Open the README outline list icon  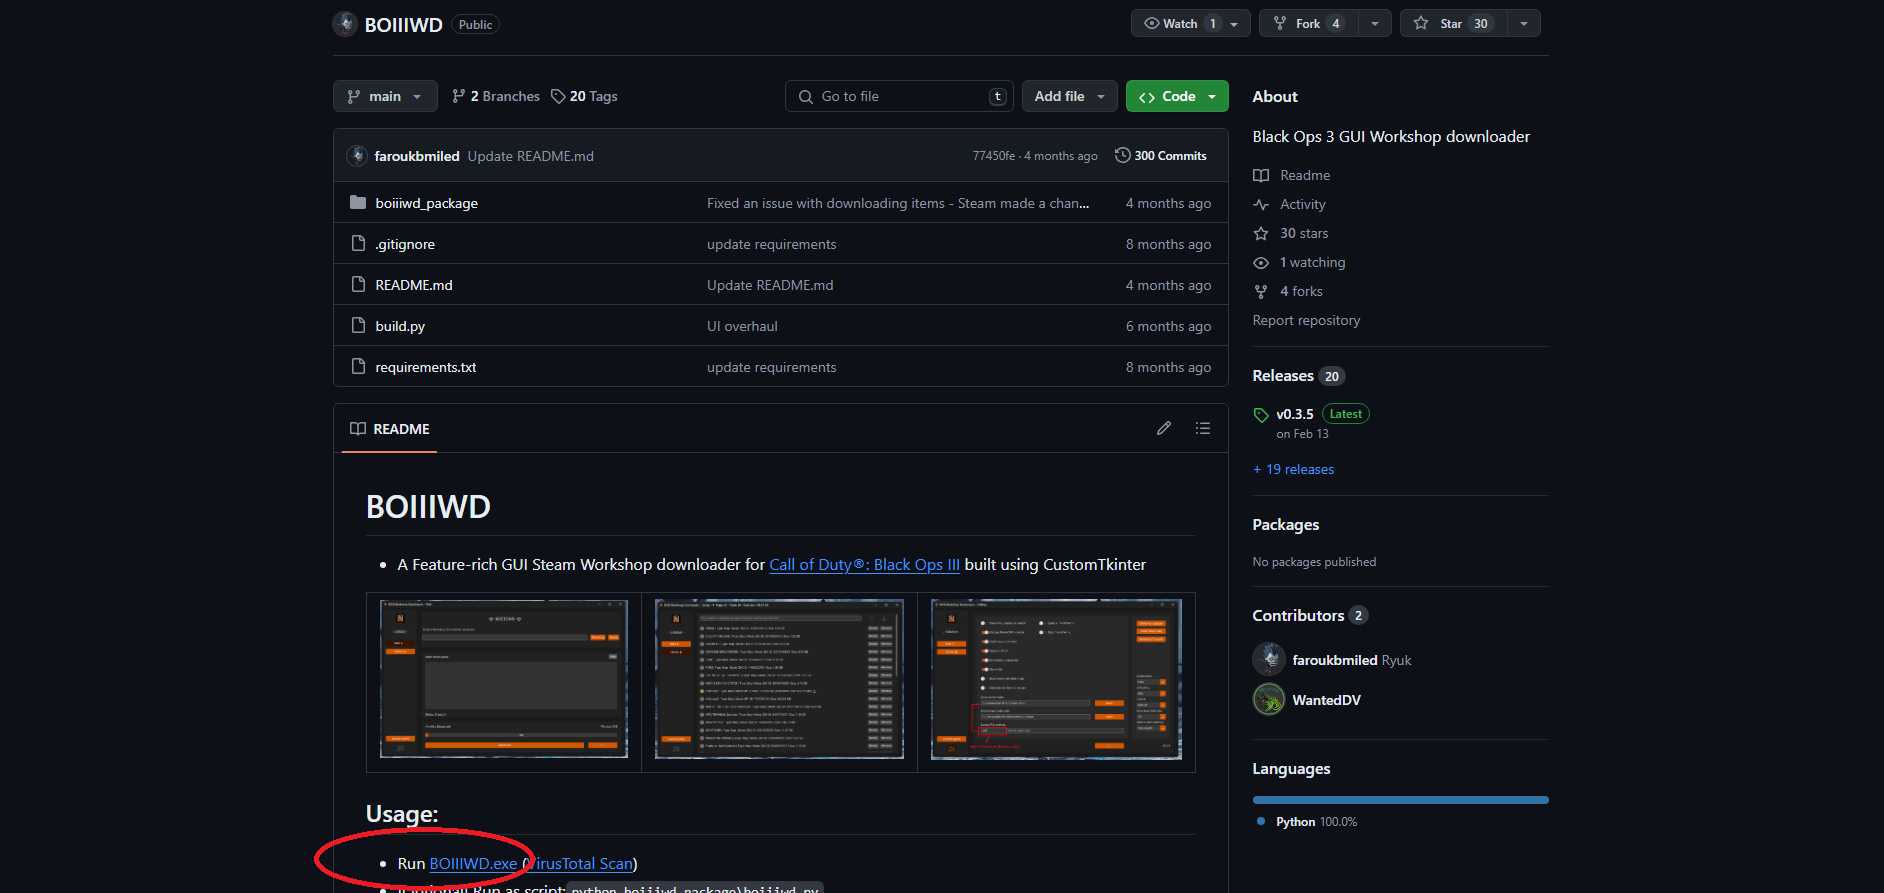pyautogui.click(x=1202, y=428)
